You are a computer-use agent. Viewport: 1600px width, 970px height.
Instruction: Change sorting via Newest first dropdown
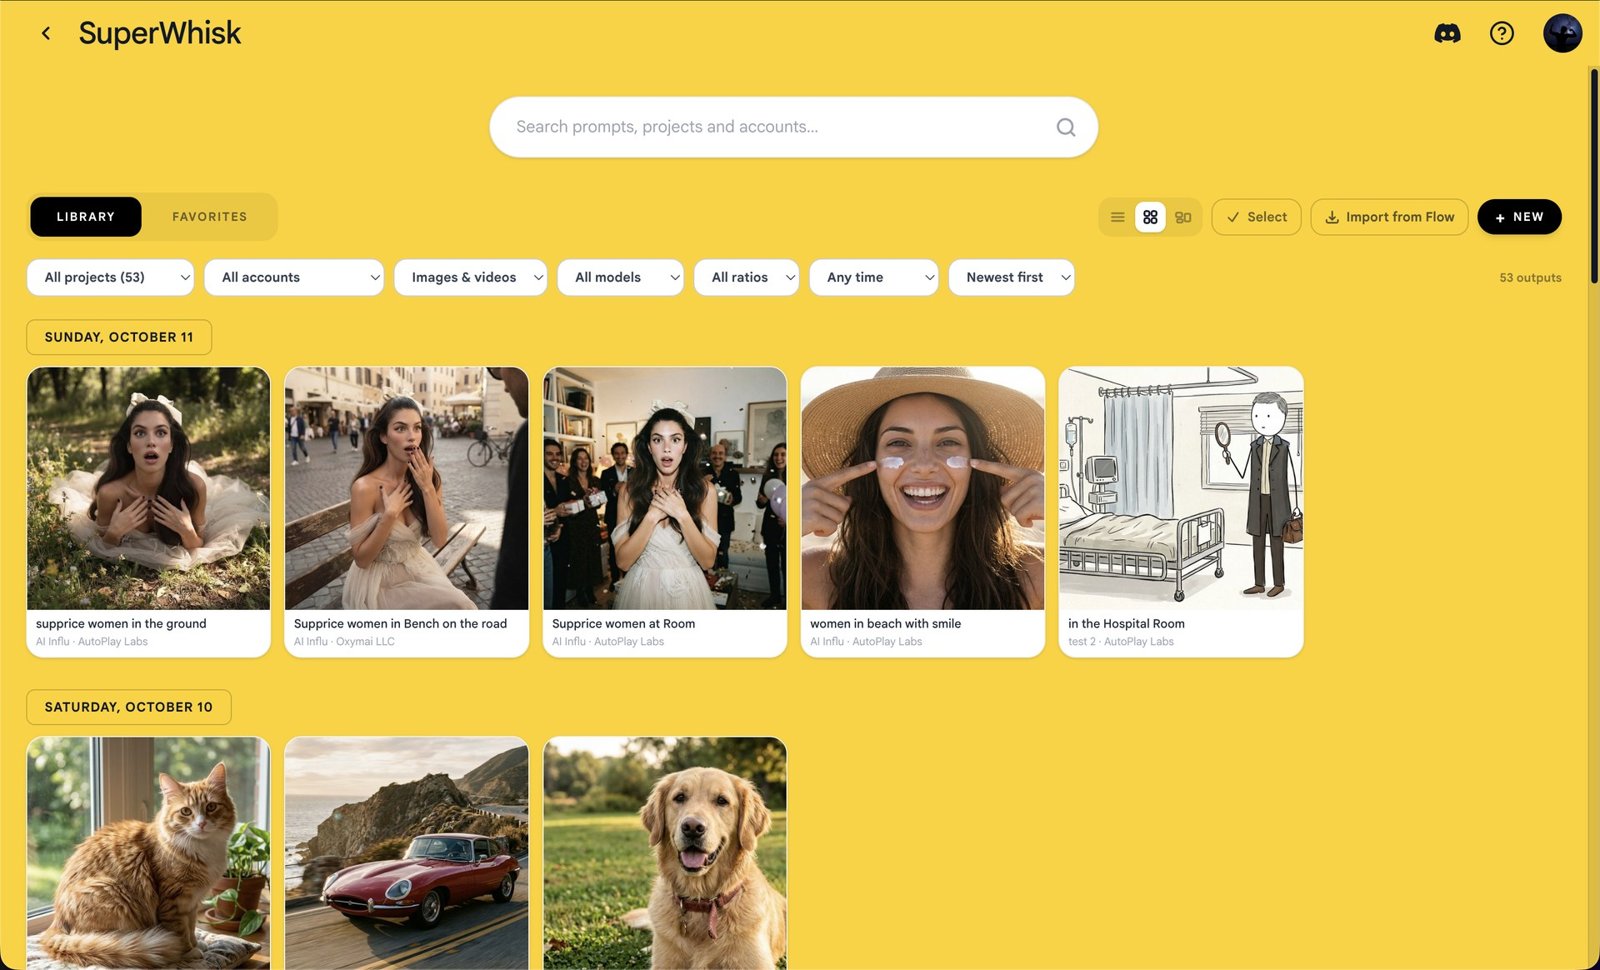[x=1011, y=277]
